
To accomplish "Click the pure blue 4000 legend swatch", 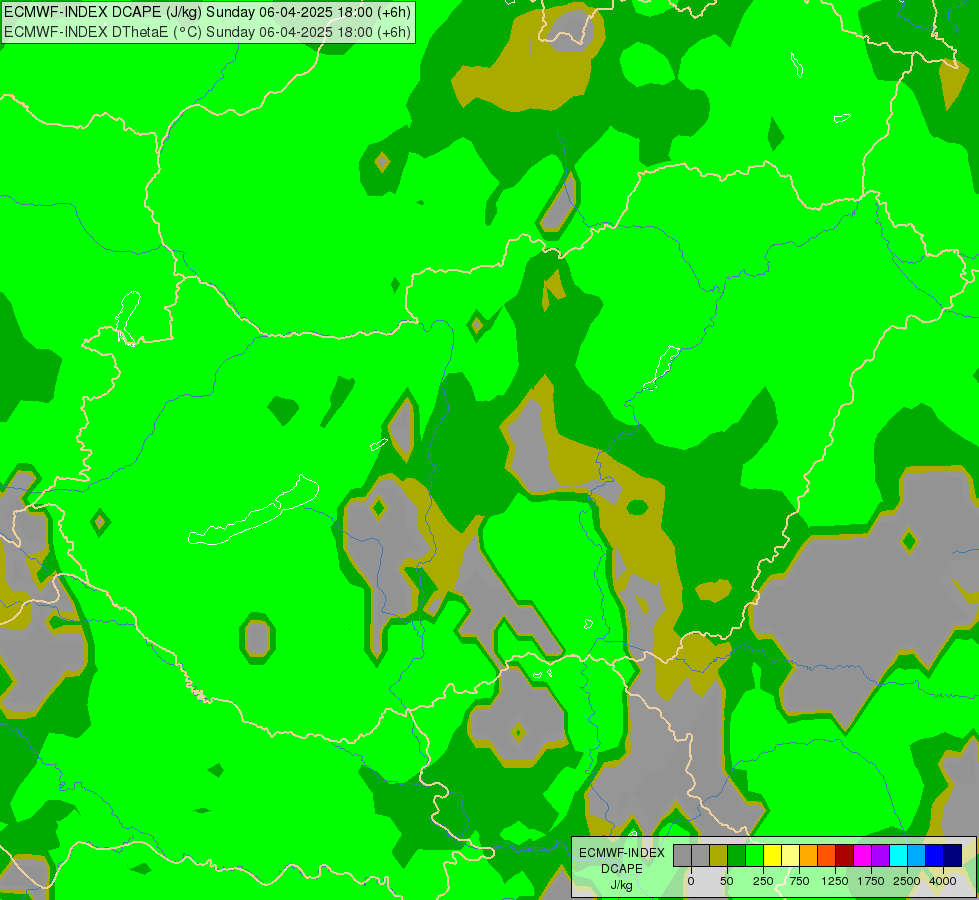I will 935,855.
